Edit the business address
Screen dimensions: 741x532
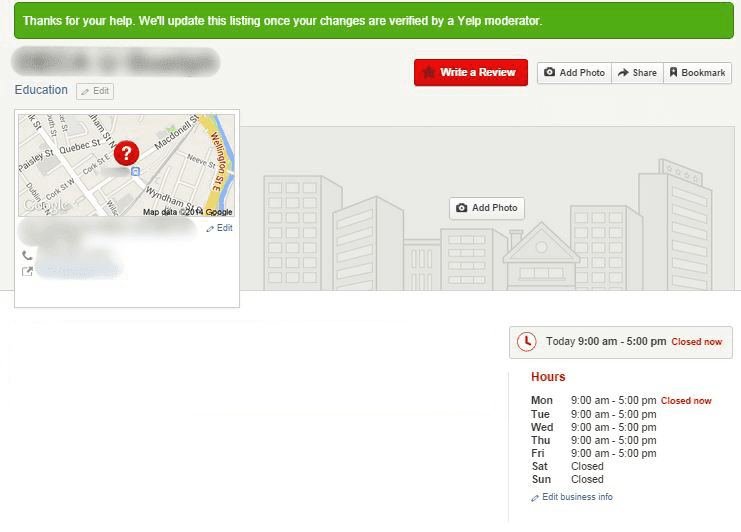[x=220, y=228]
